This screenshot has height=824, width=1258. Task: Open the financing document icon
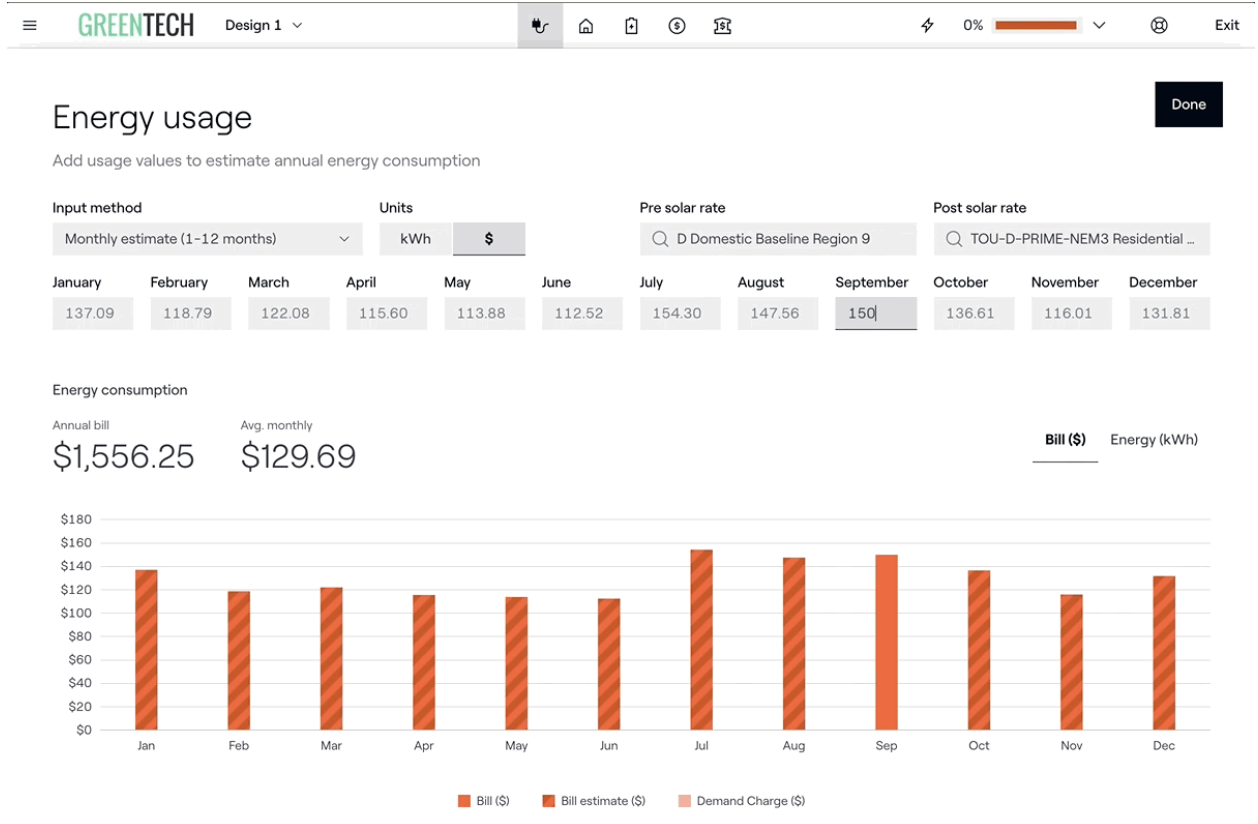click(x=722, y=26)
